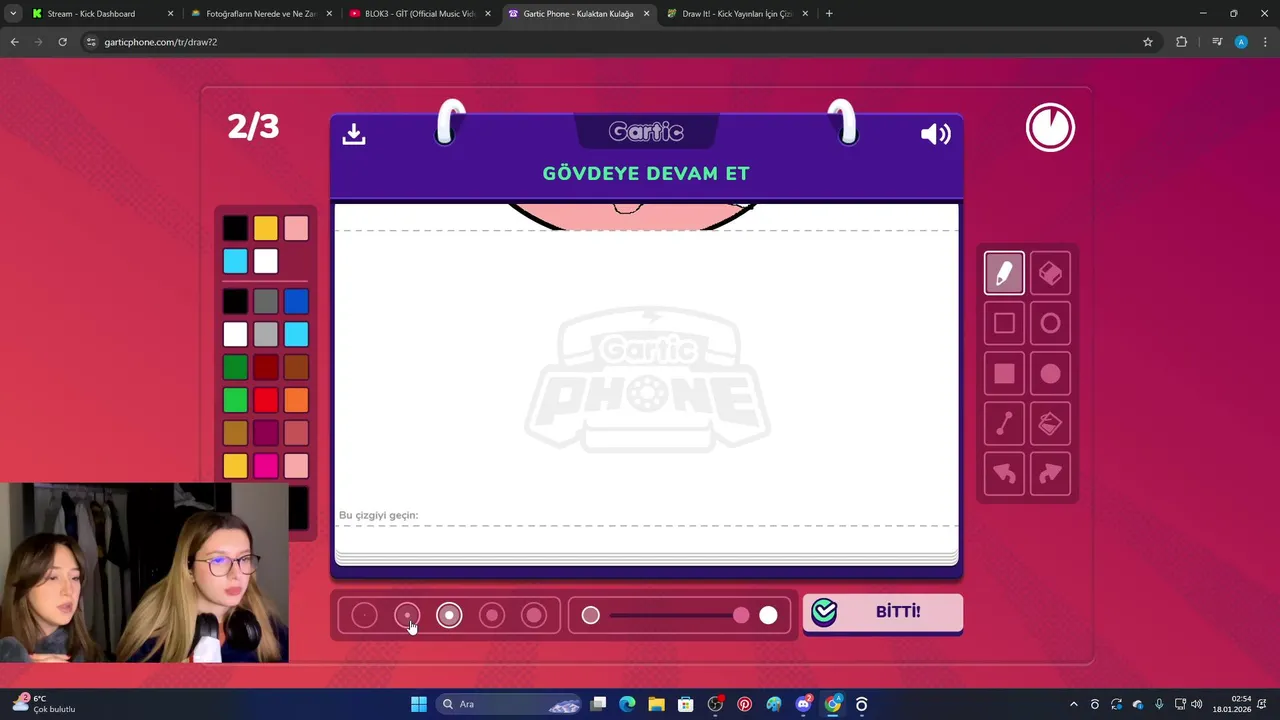
Task: Download the drawing with the download icon
Action: [354, 134]
